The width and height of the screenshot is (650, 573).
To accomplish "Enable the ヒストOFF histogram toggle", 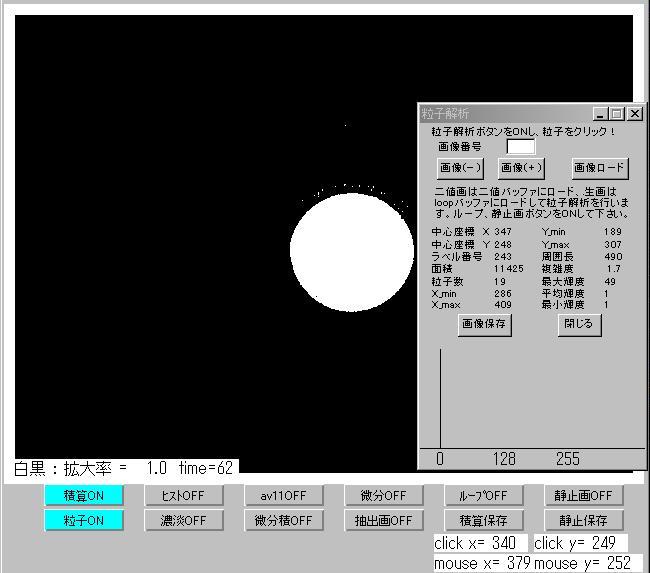I will (x=184, y=495).
